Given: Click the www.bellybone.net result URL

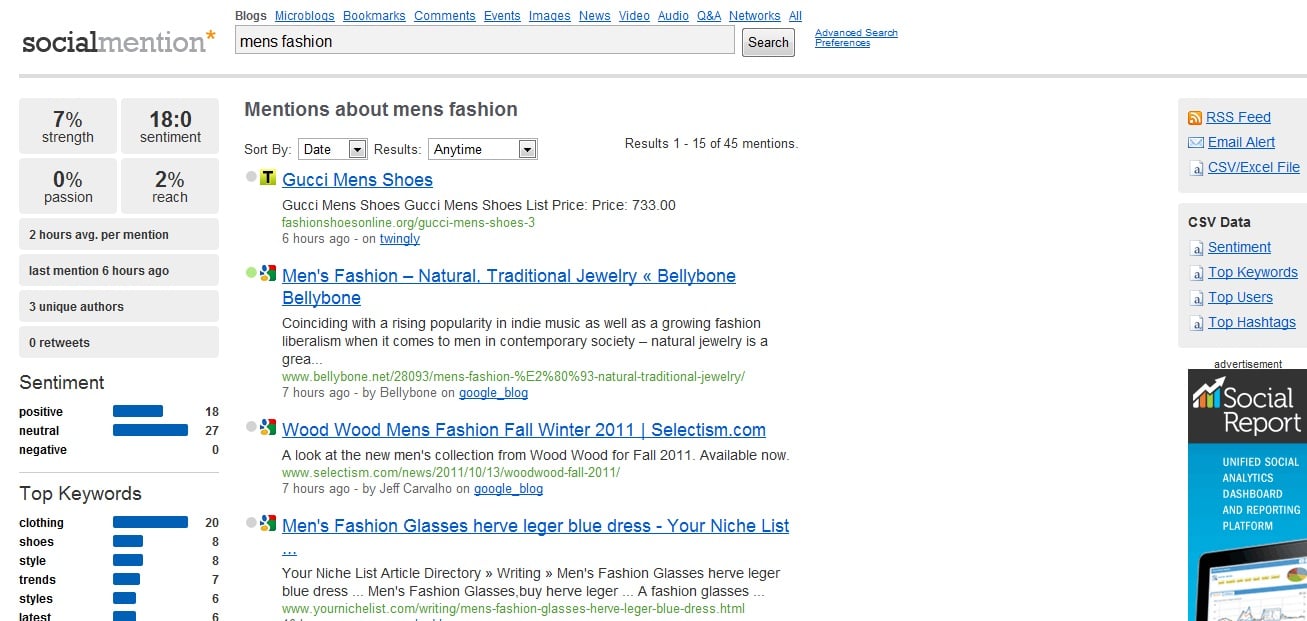Looking at the screenshot, I should (513, 377).
